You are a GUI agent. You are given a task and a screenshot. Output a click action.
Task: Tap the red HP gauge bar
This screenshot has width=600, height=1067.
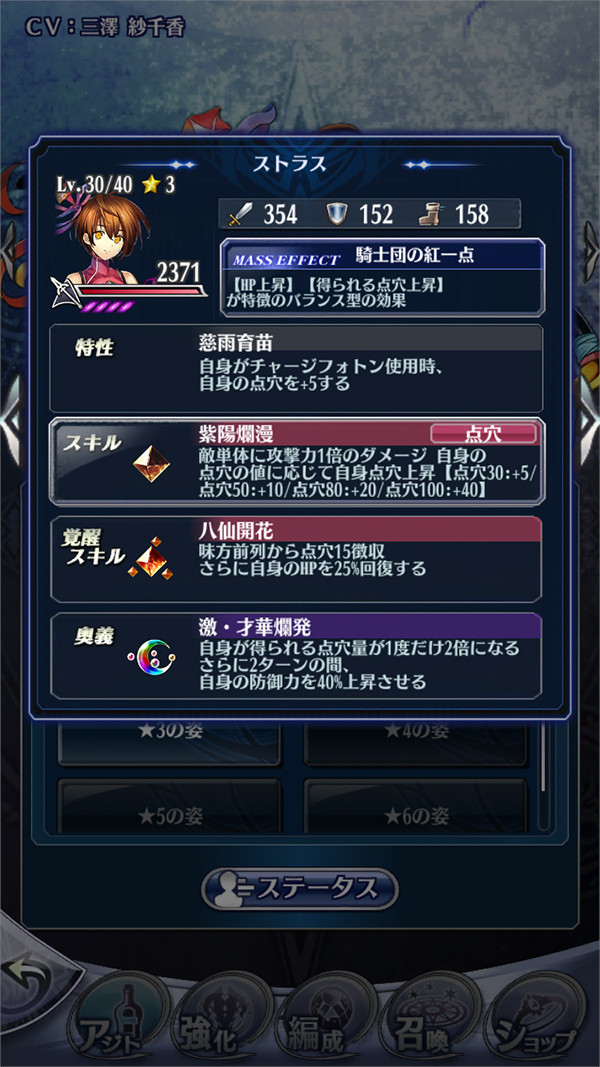click(139, 291)
